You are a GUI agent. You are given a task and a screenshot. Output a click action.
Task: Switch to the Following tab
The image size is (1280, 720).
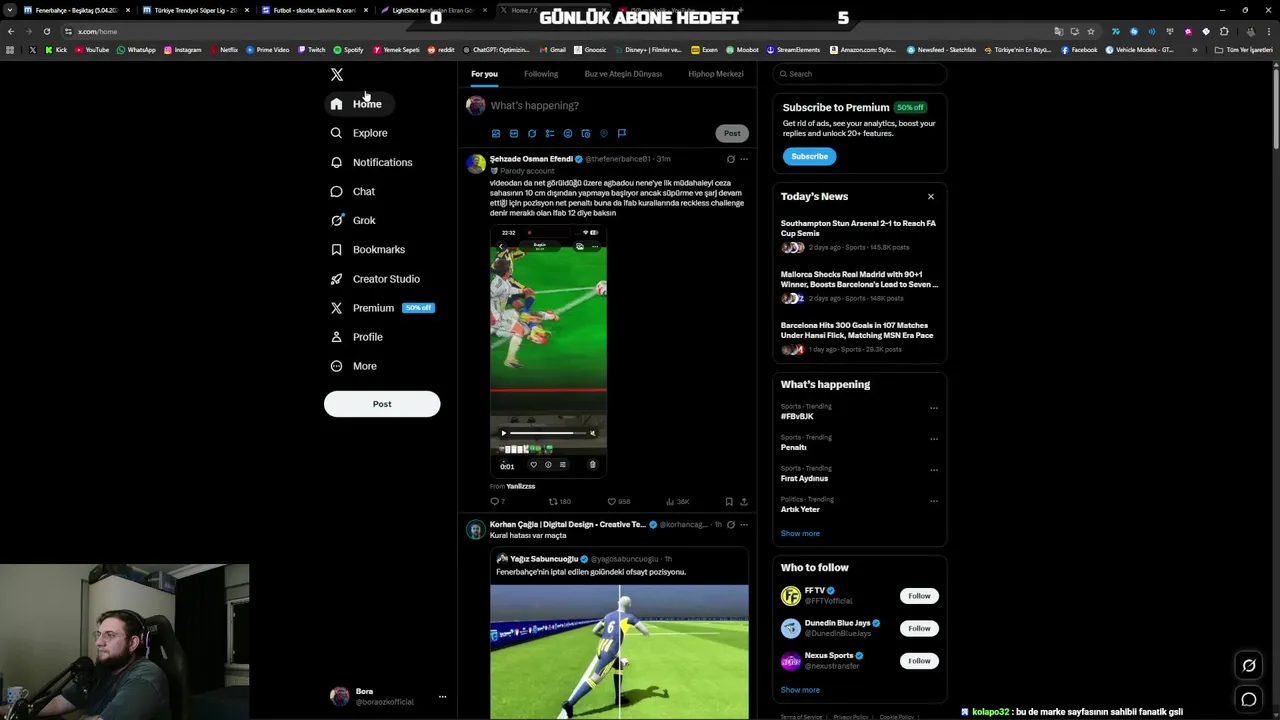pyautogui.click(x=541, y=74)
